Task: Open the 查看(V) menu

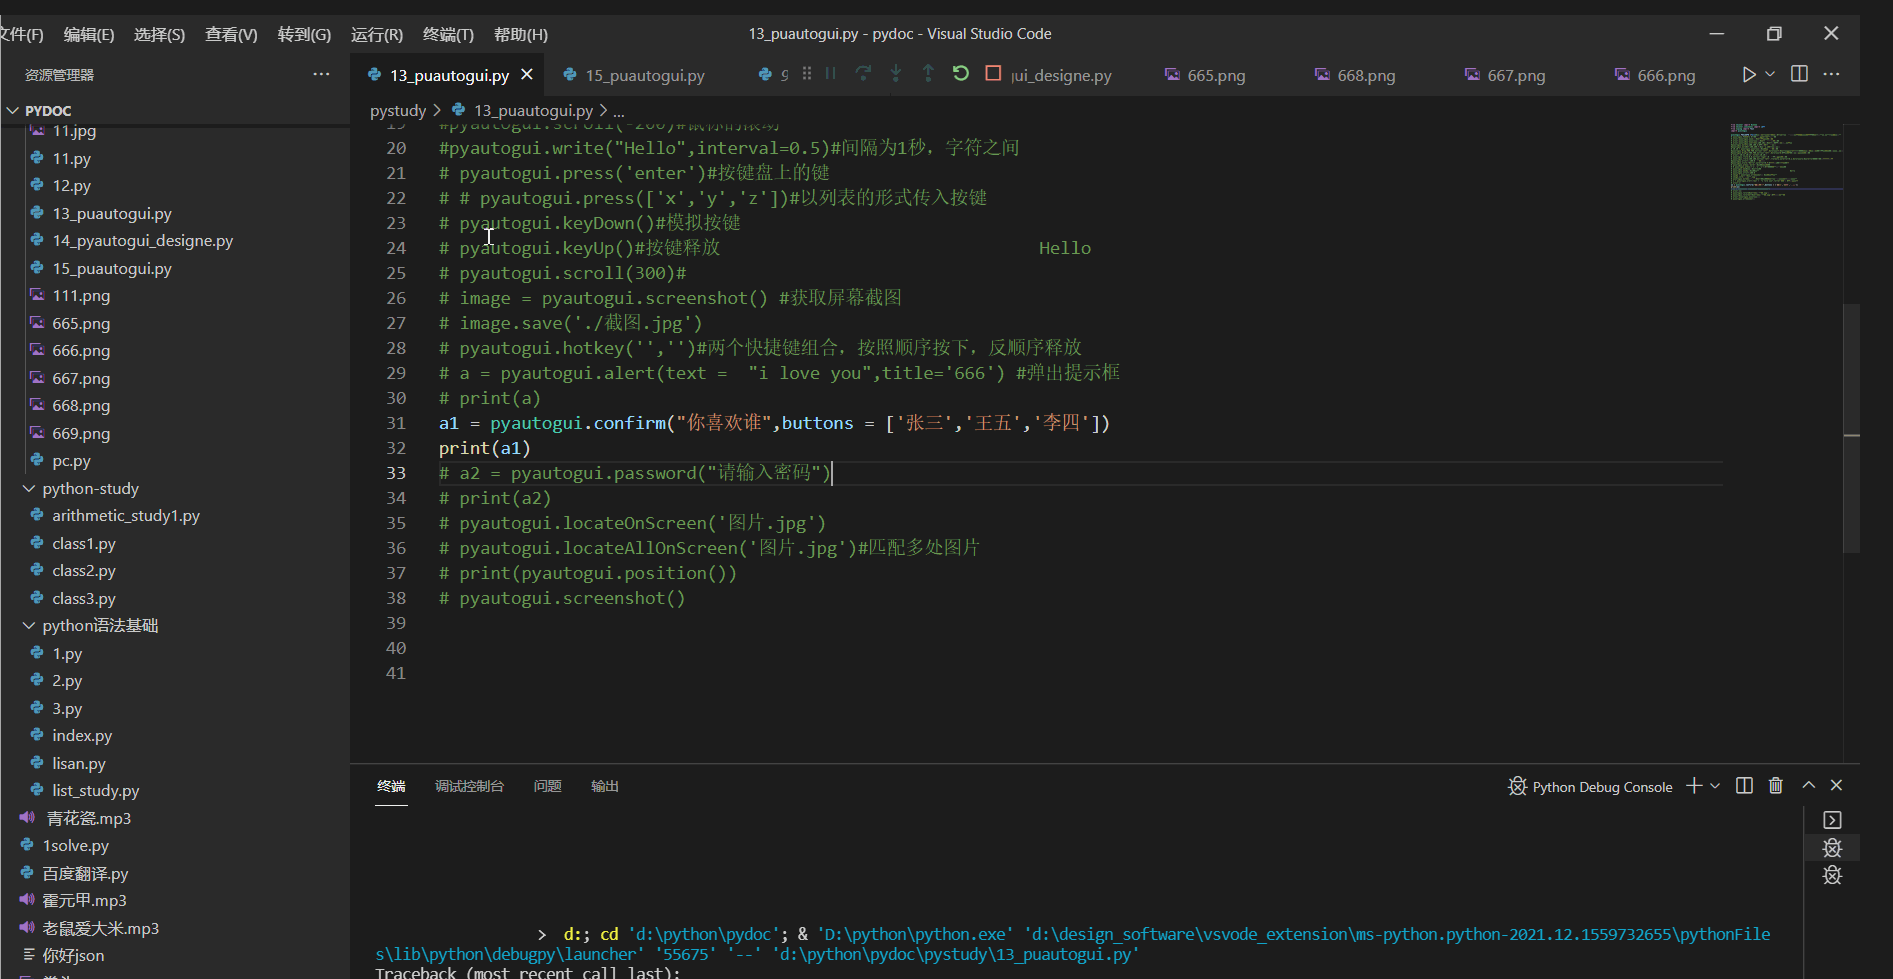Action: click(231, 34)
